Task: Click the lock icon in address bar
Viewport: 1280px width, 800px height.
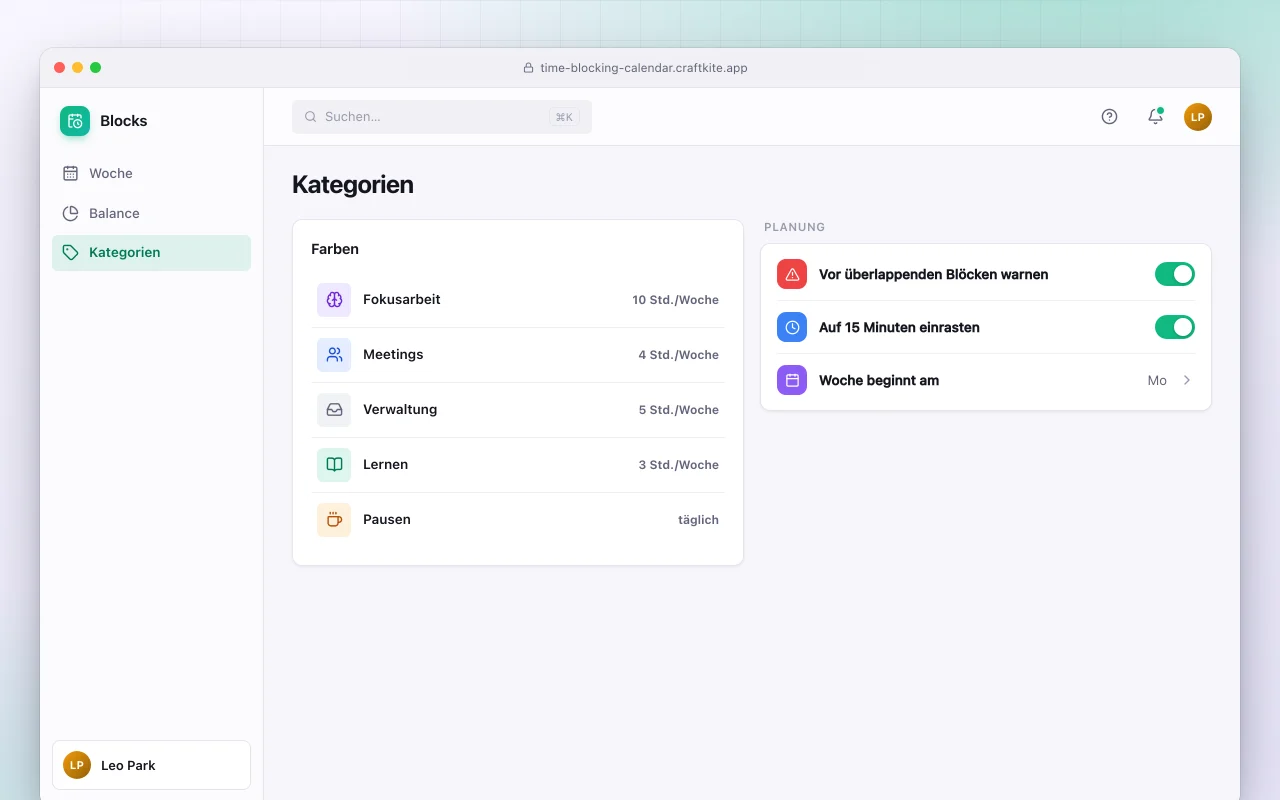Action: tap(528, 68)
